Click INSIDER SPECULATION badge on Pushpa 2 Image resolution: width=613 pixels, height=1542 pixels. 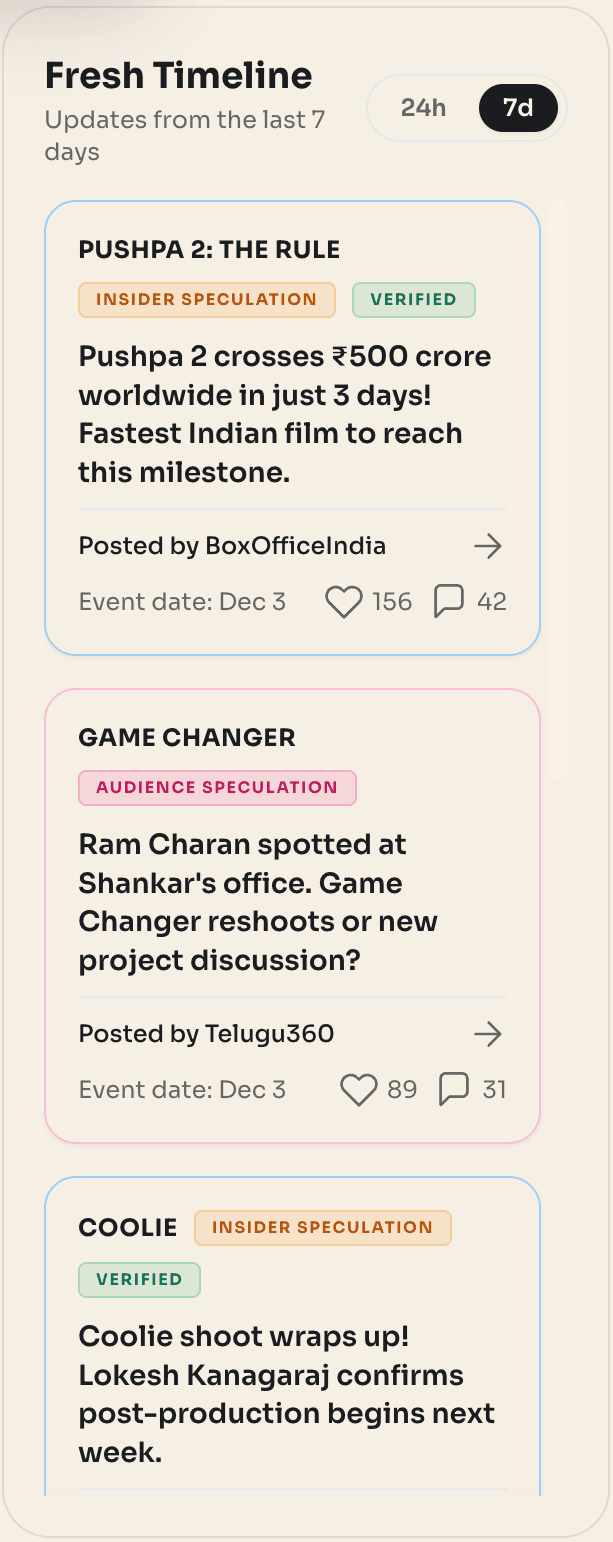point(207,299)
